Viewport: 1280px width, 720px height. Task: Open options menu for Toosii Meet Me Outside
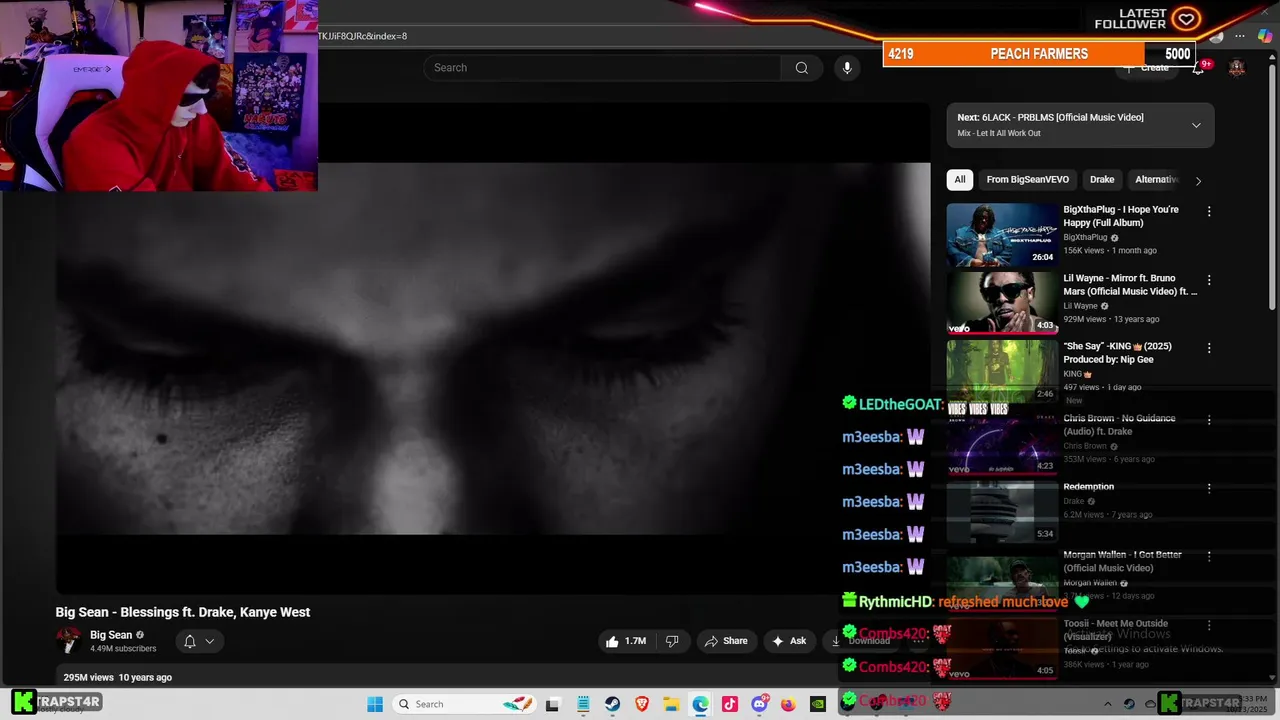click(x=1209, y=625)
